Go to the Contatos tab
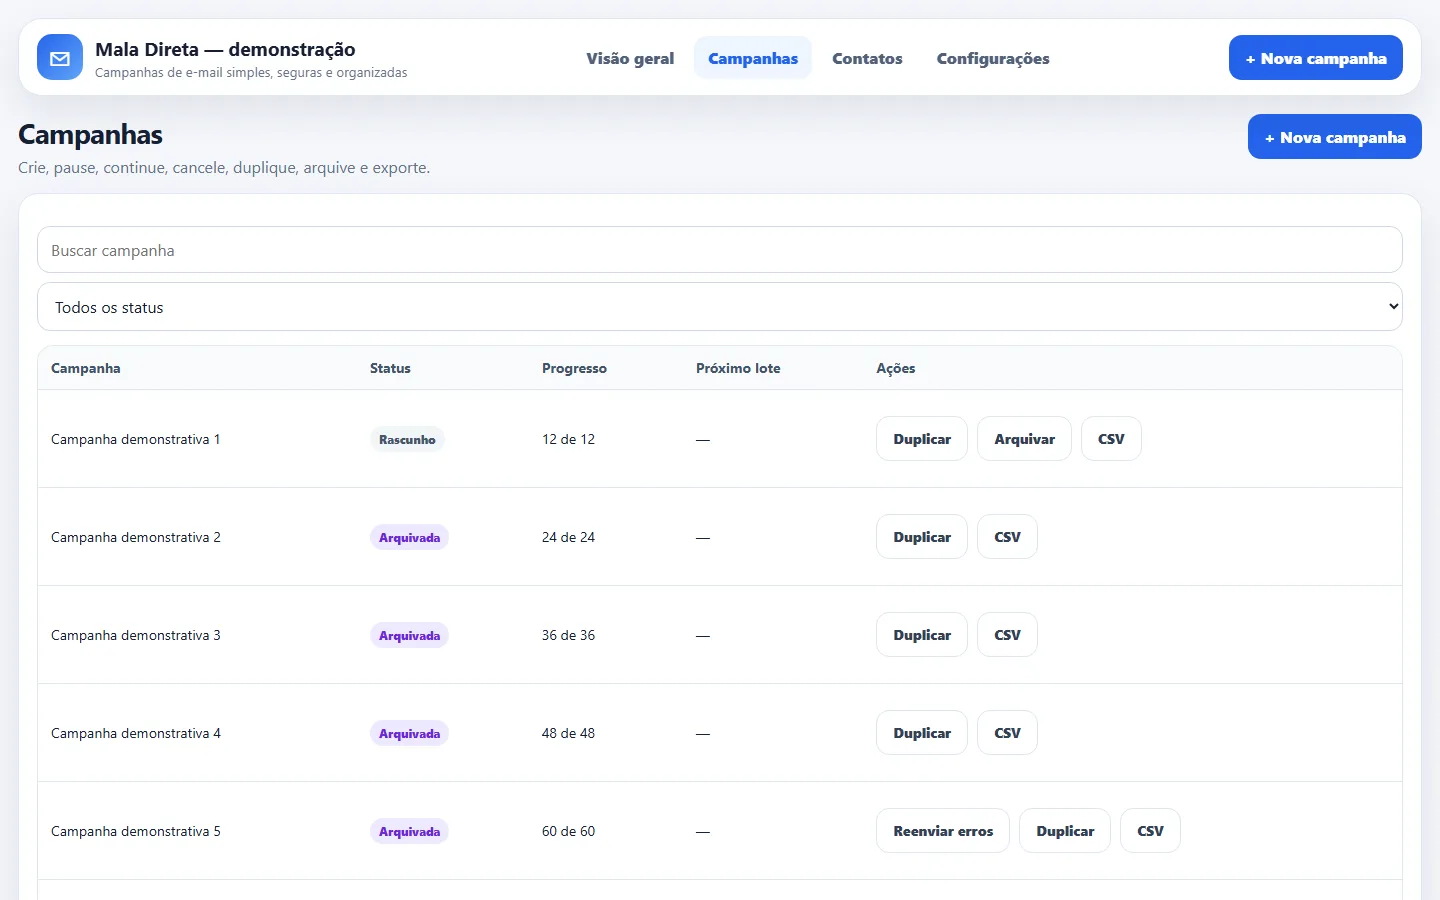Image resolution: width=1440 pixels, height=900 pixels. click(x=867, y=58)
